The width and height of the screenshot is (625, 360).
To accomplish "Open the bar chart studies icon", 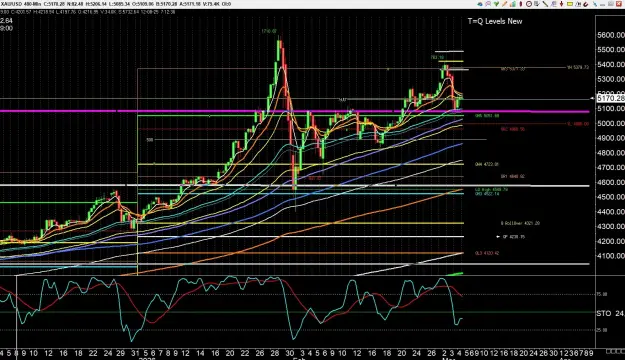I will coord(513,4).
